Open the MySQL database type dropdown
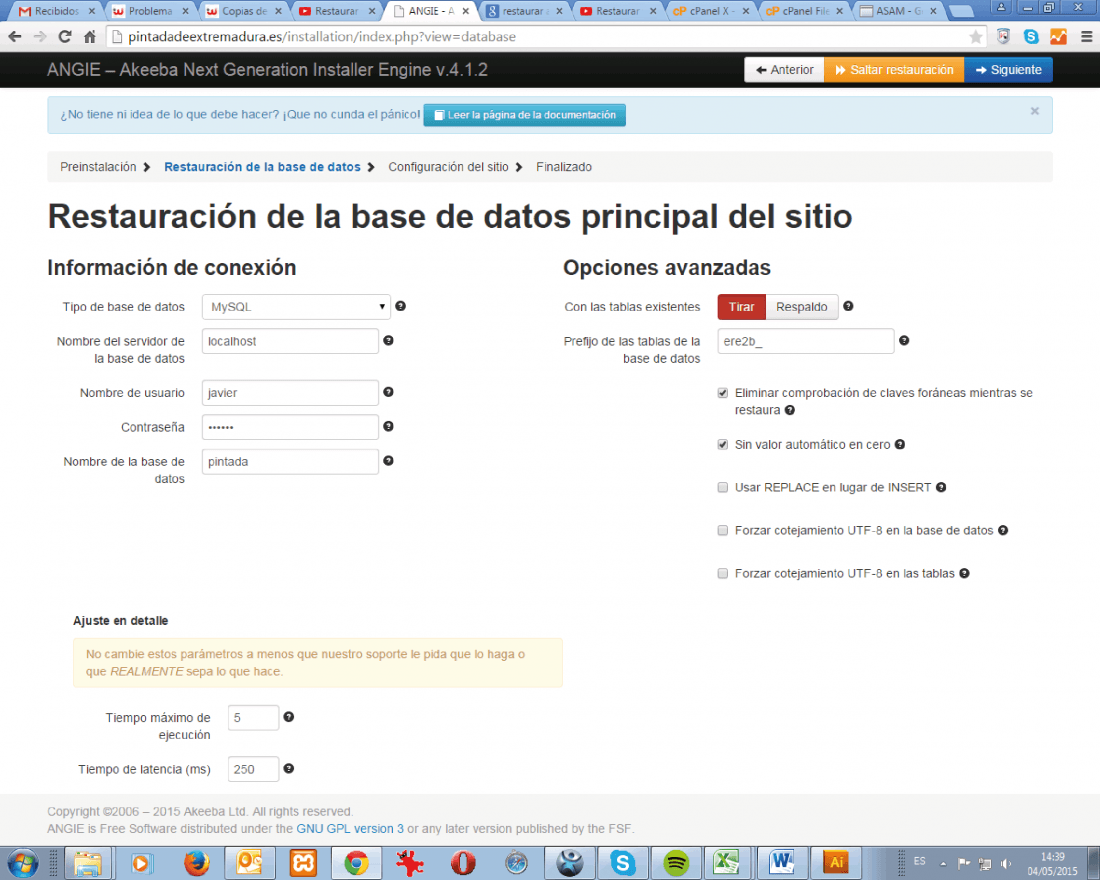Screen dimensions: 1100x880 click(296, 307)
